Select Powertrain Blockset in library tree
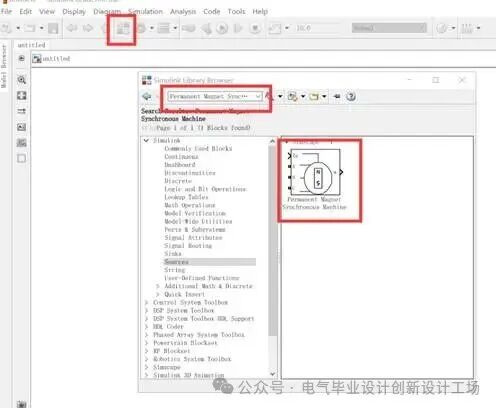This screenshot has width=496, height=408. [185, 343]
